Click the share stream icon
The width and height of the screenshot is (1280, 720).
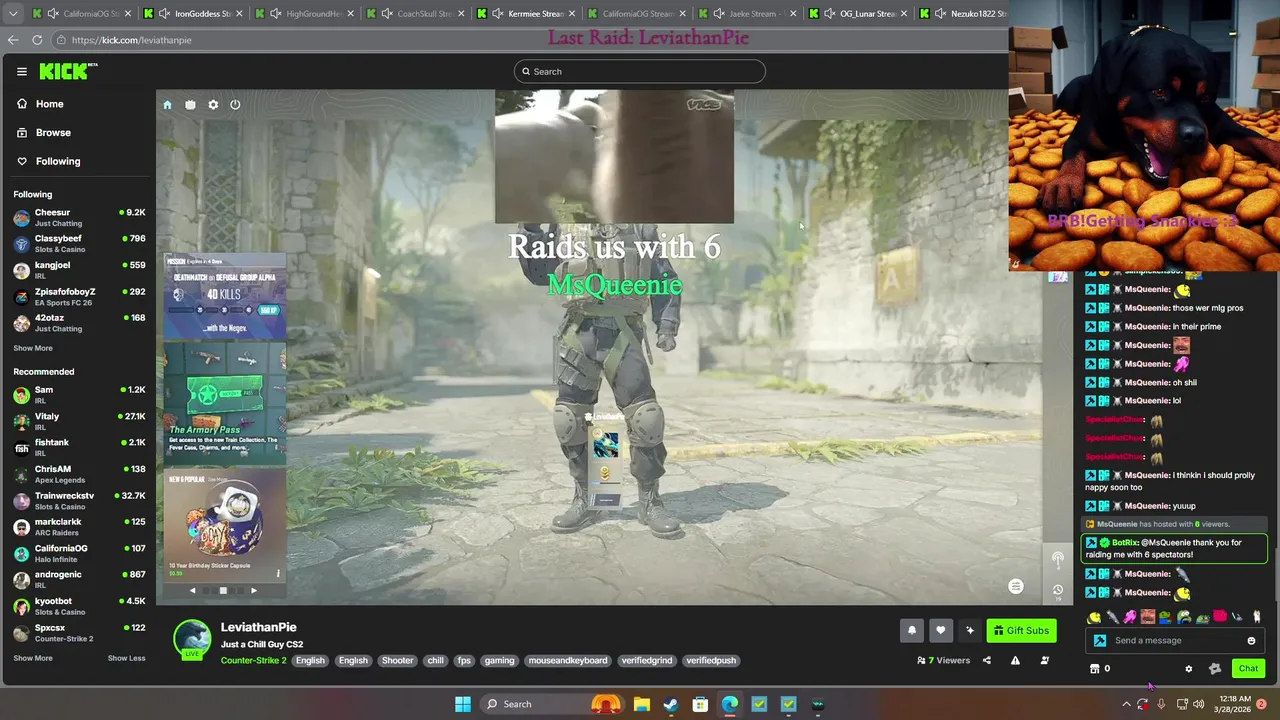[x=987, y=660]
